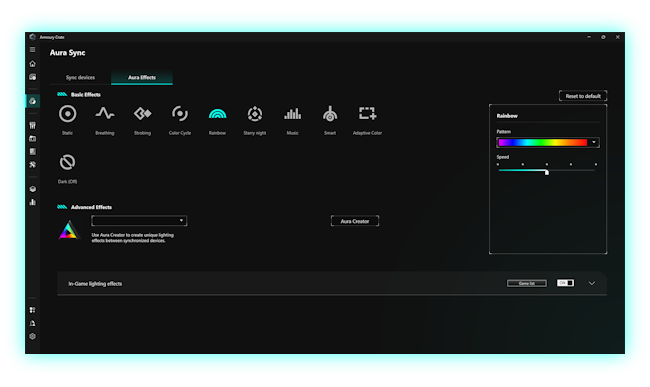
Task: Select the Starry night effect
Action: 255,114
